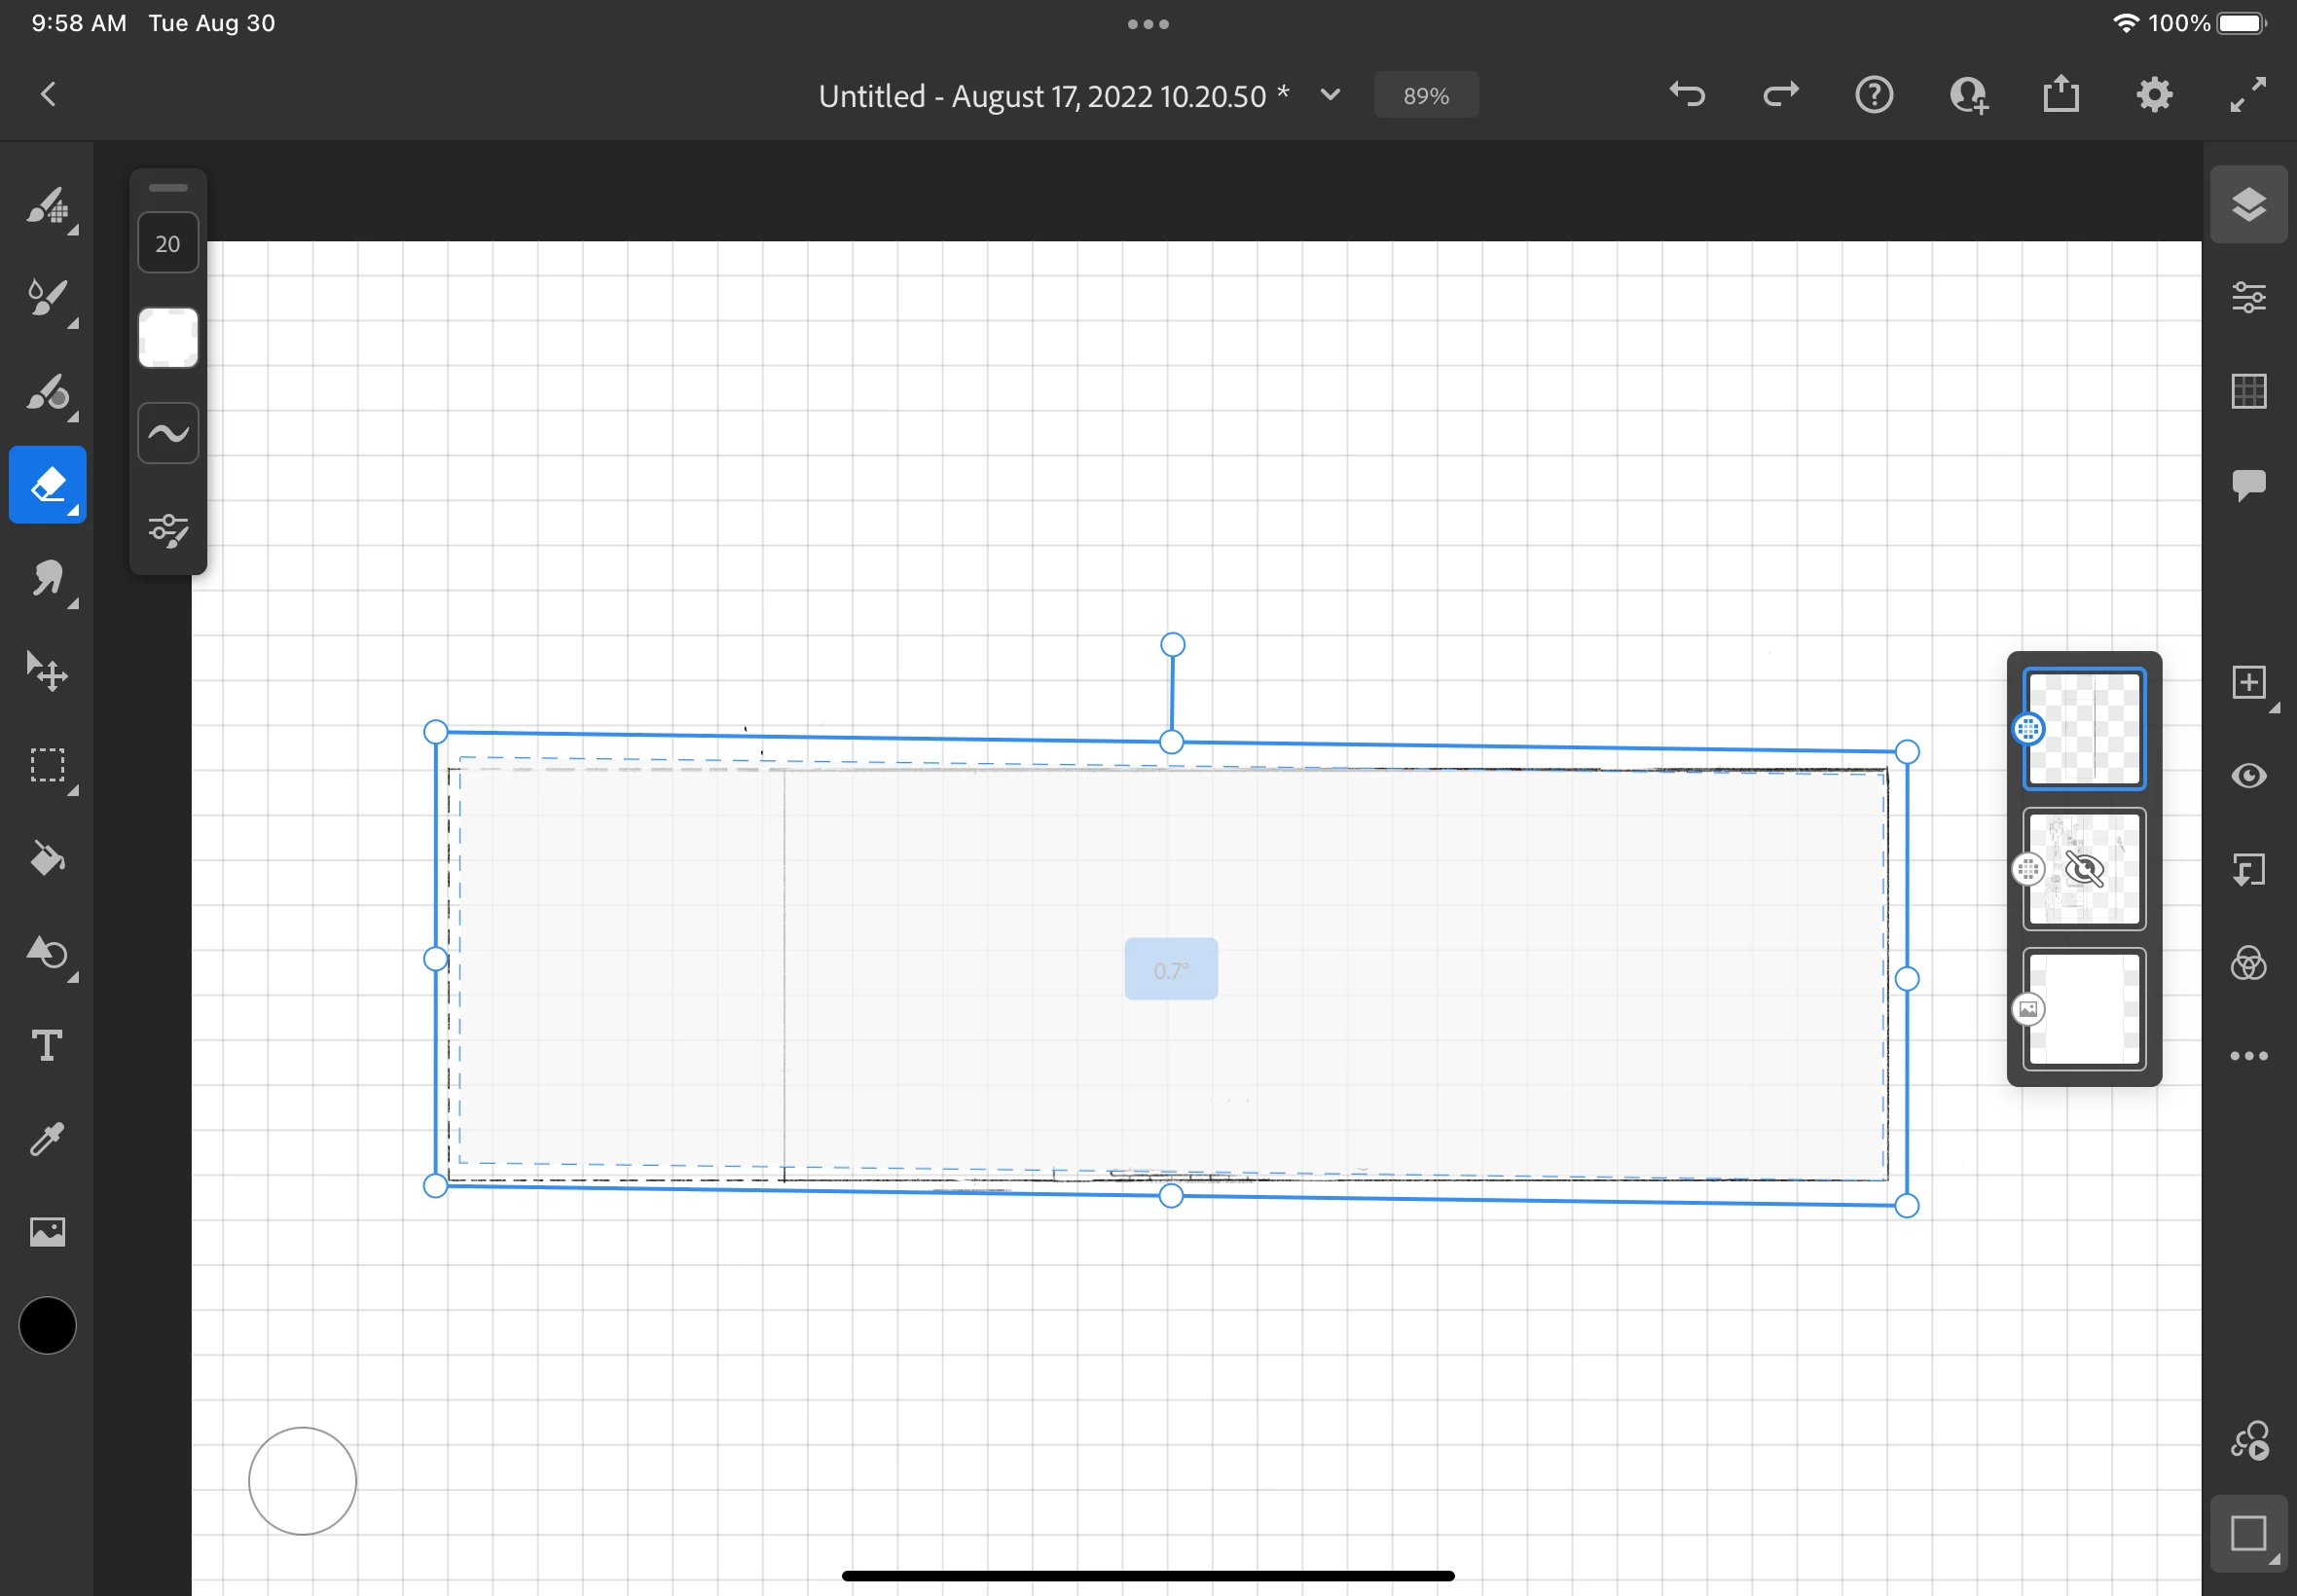Select the bottom white background layer thumbnail
Image resolution: width=2297 pixels, height=1596 pixels.
(x=2084, y=1010)
